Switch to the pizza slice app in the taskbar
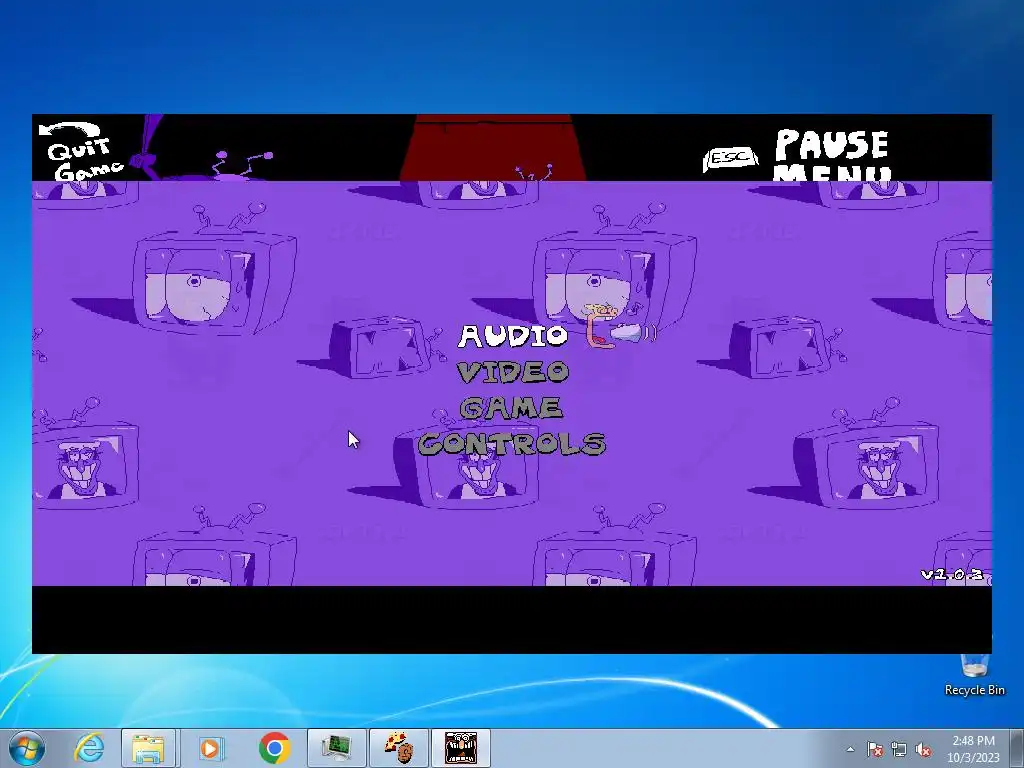The height and width of the screenshot is (768, 1024). point(399,748)
